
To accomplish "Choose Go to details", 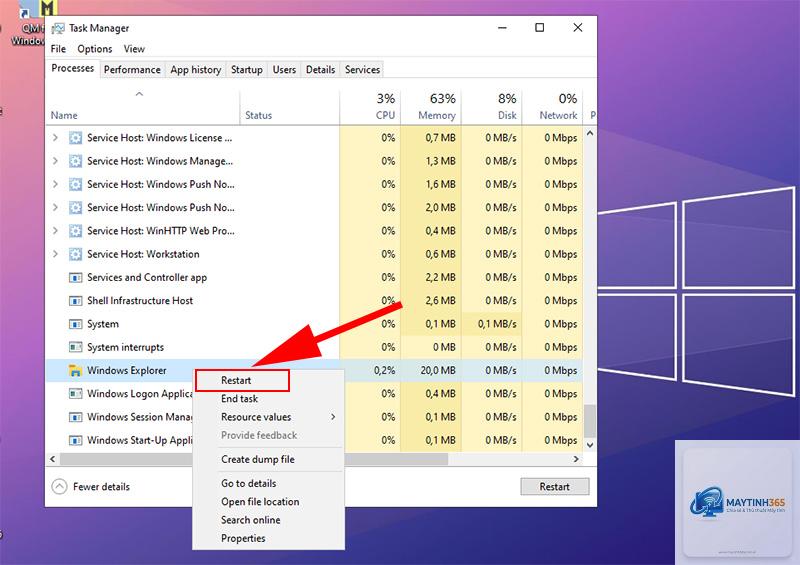I will (x=248, y=483).
